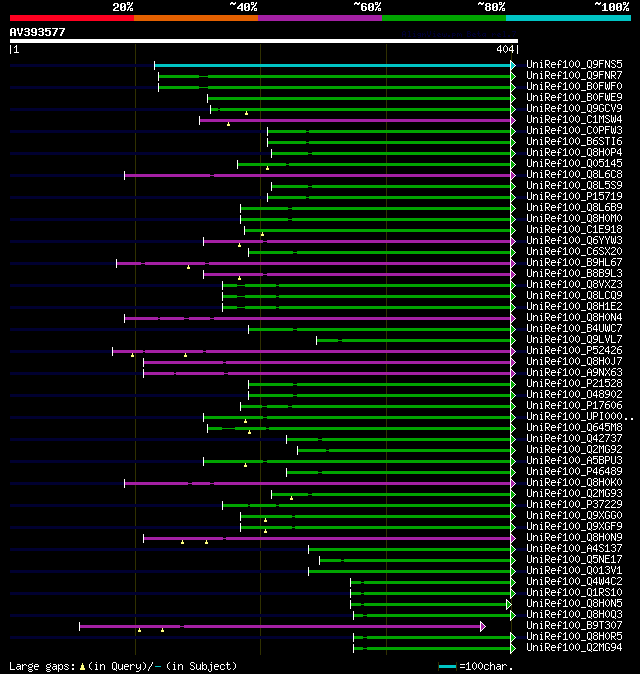Click the yellow gap marker under Q05145

267,168
